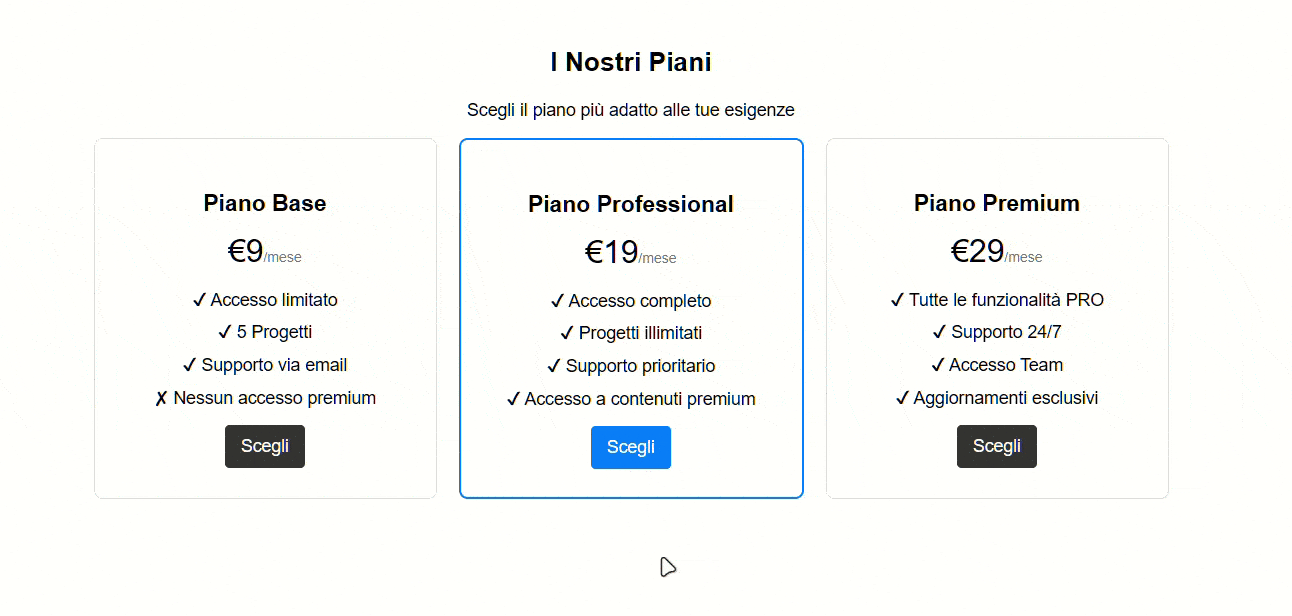Viewport: 1292px width, 616px height.
Task: Click the €19 monthly price
Action: [612, 252]
